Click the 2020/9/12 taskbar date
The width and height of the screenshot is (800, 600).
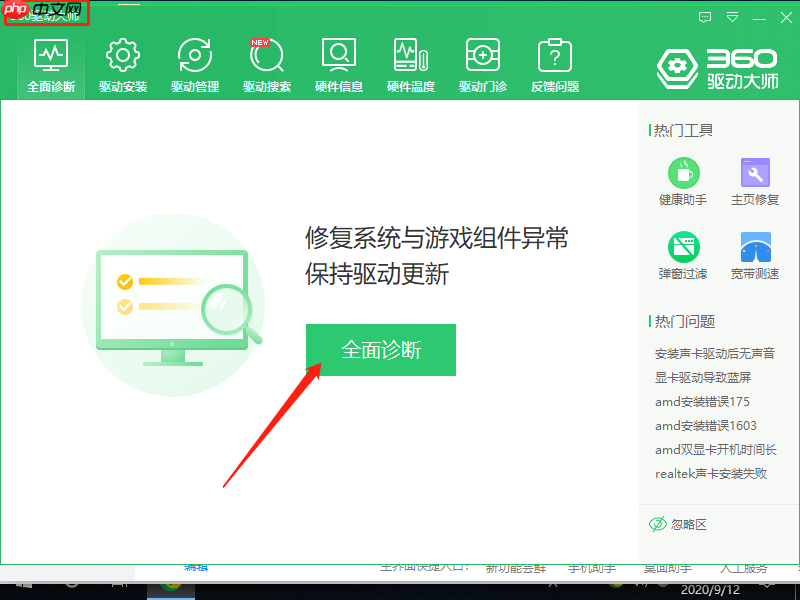click(x=710, y=590)
